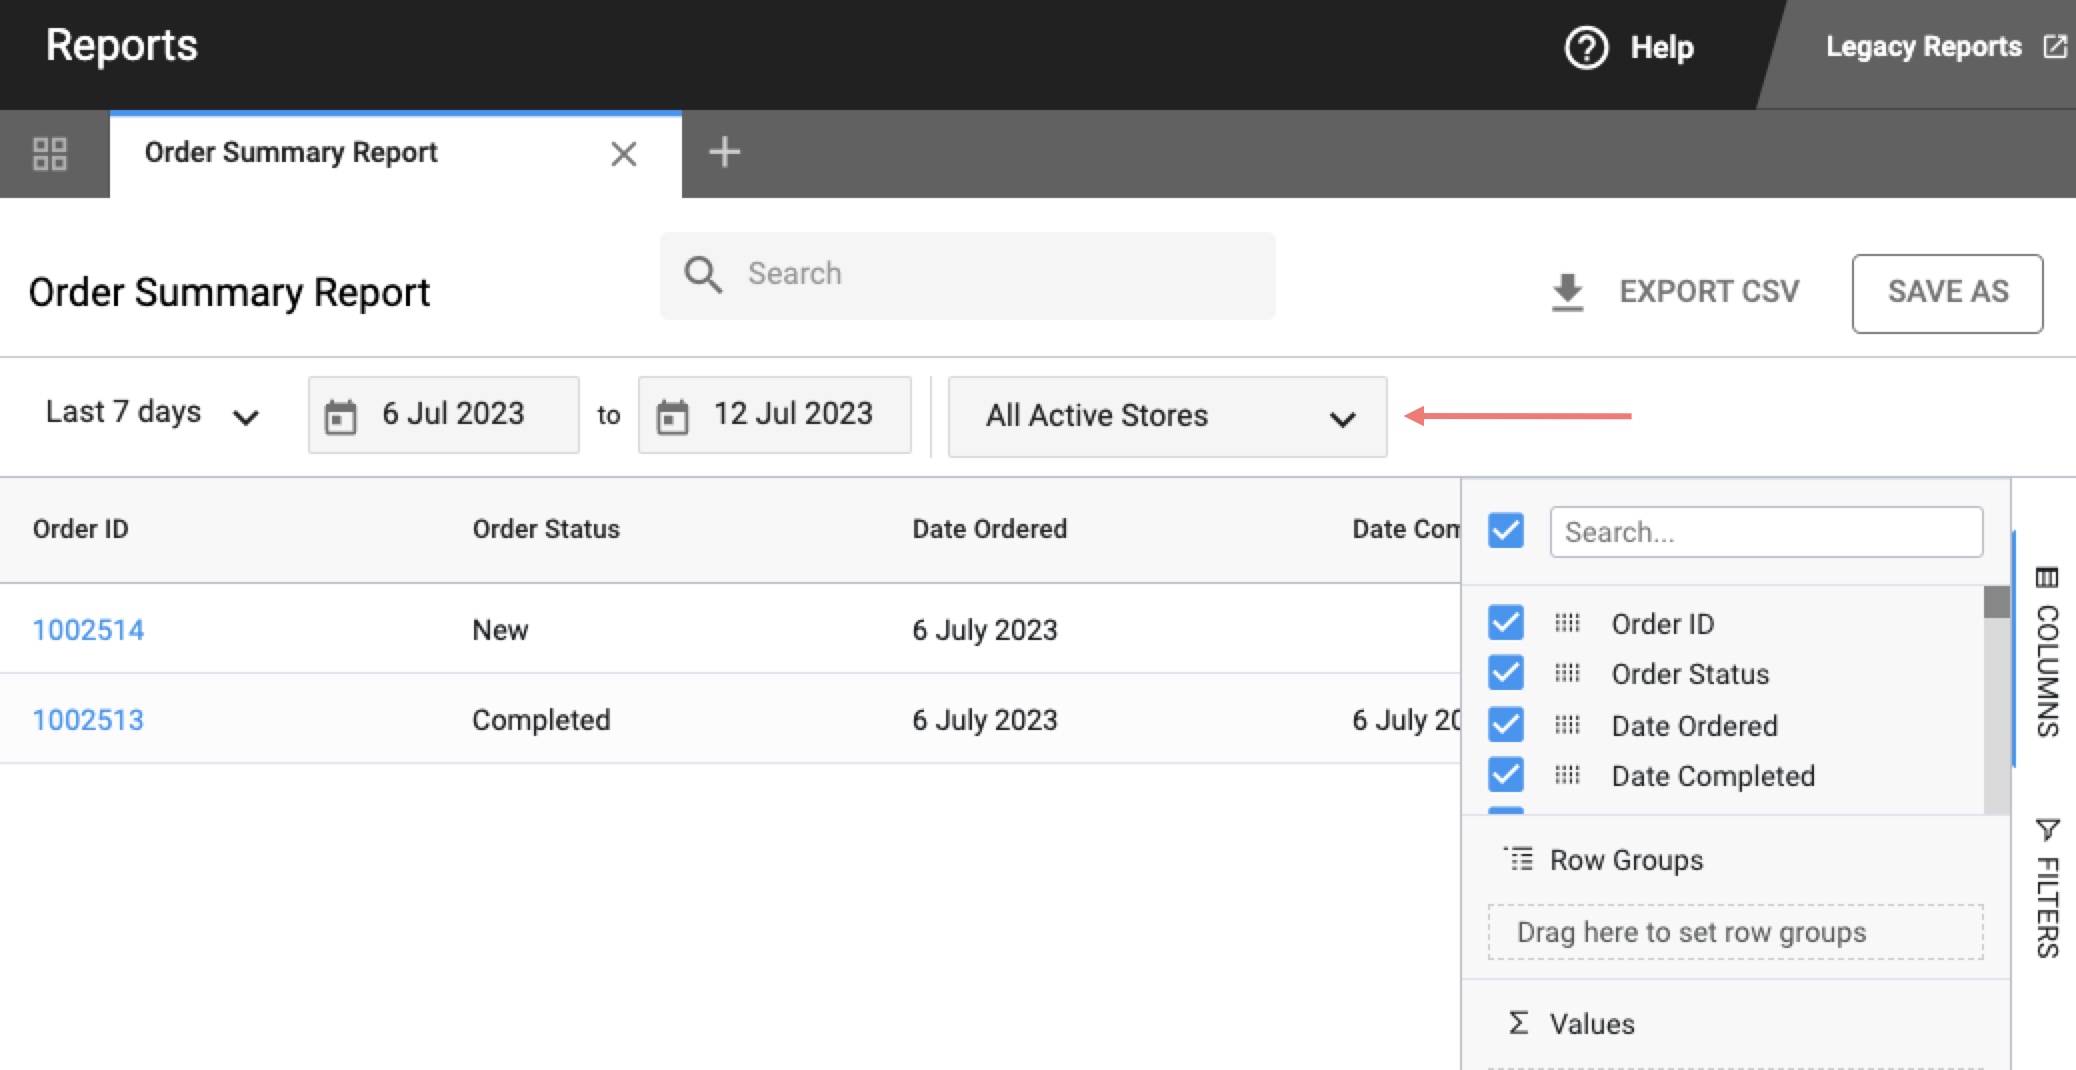
Task: Click the Legacy Reports external link icon
Action: pos(2055,47)
